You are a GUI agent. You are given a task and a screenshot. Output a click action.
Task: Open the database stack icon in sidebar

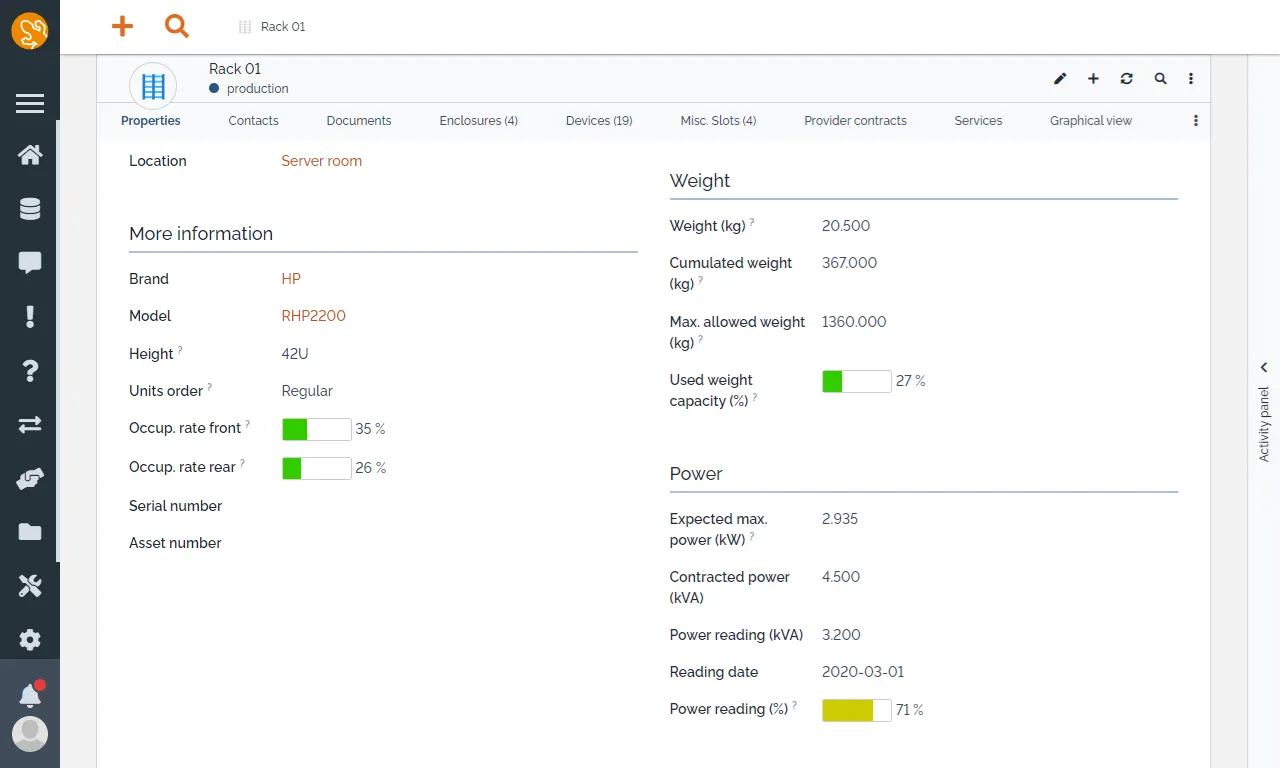(x=30, y=209)
